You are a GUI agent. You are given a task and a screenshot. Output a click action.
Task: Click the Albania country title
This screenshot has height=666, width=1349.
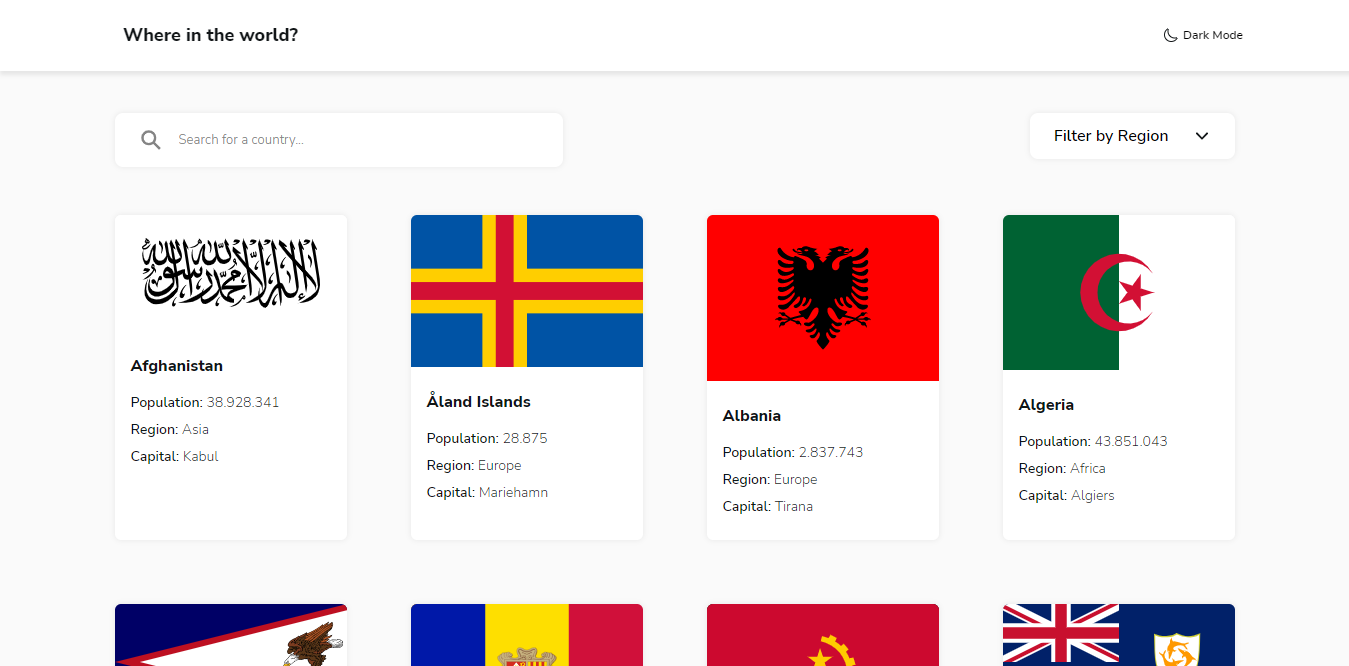752,416
